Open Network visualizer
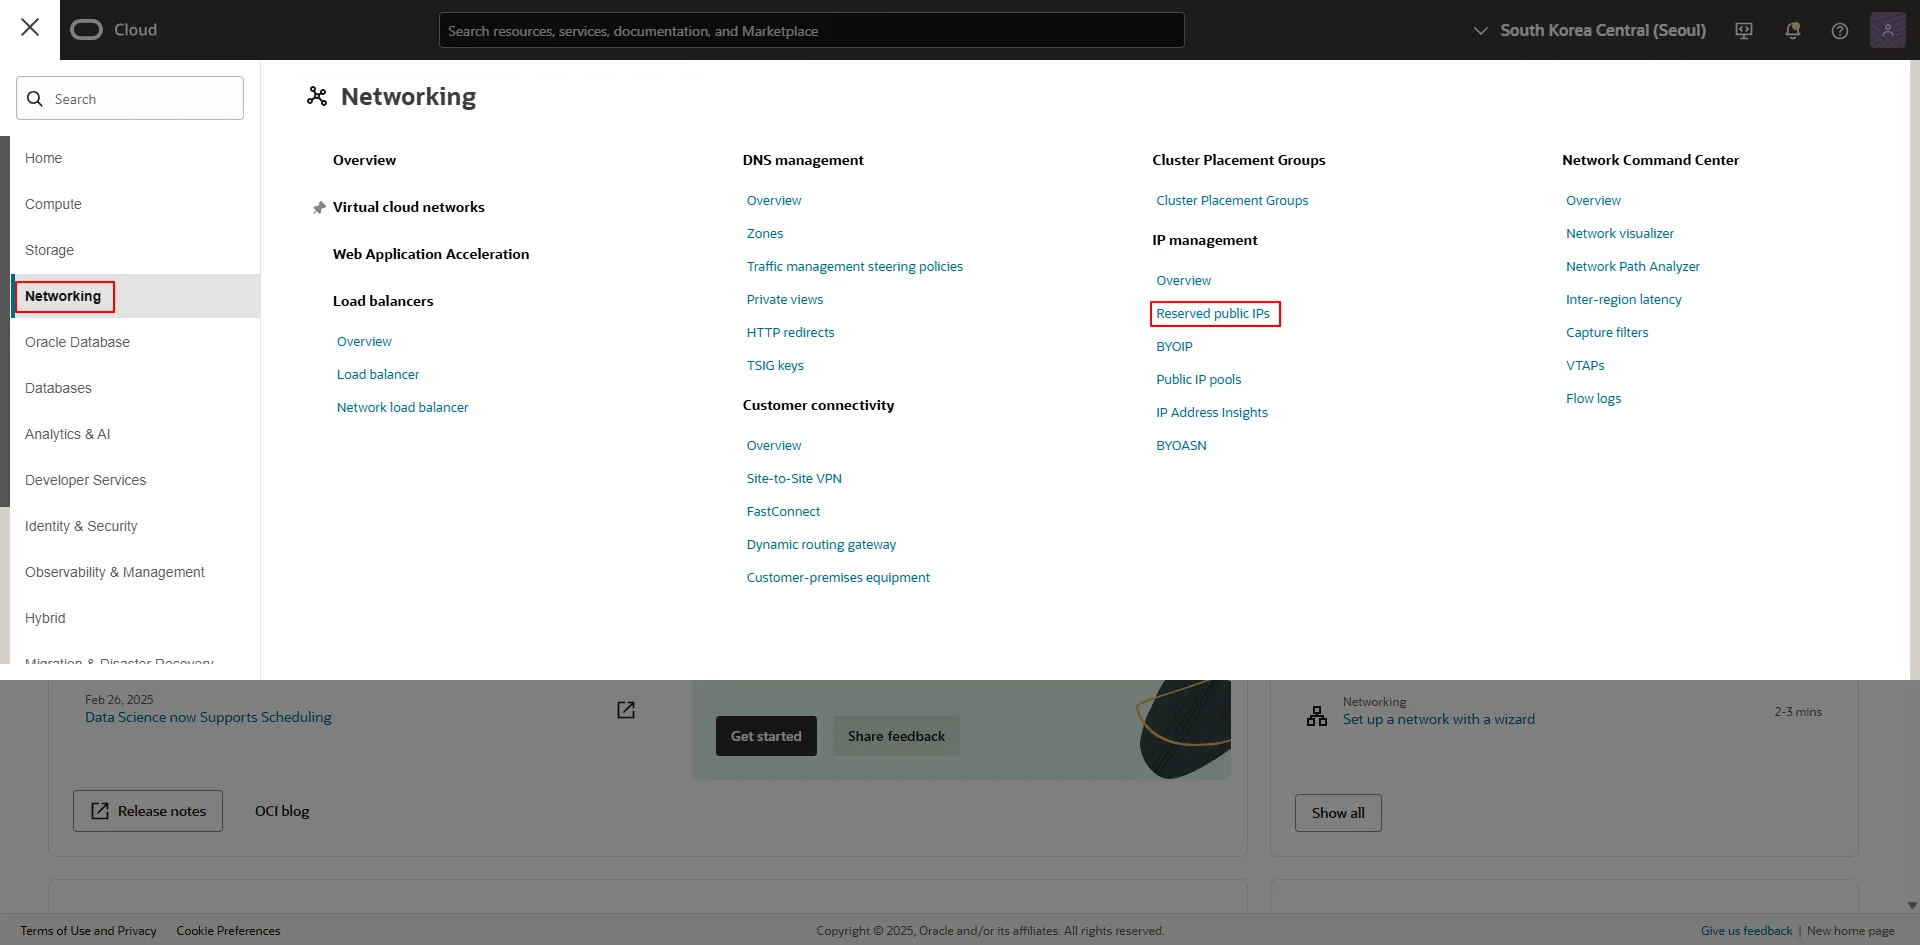 (1620, 233)
